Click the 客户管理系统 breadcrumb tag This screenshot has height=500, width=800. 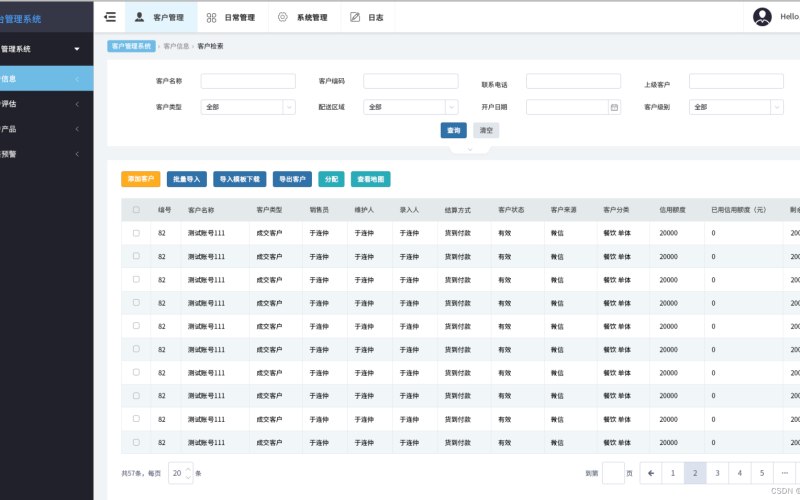tap(132, 46)
